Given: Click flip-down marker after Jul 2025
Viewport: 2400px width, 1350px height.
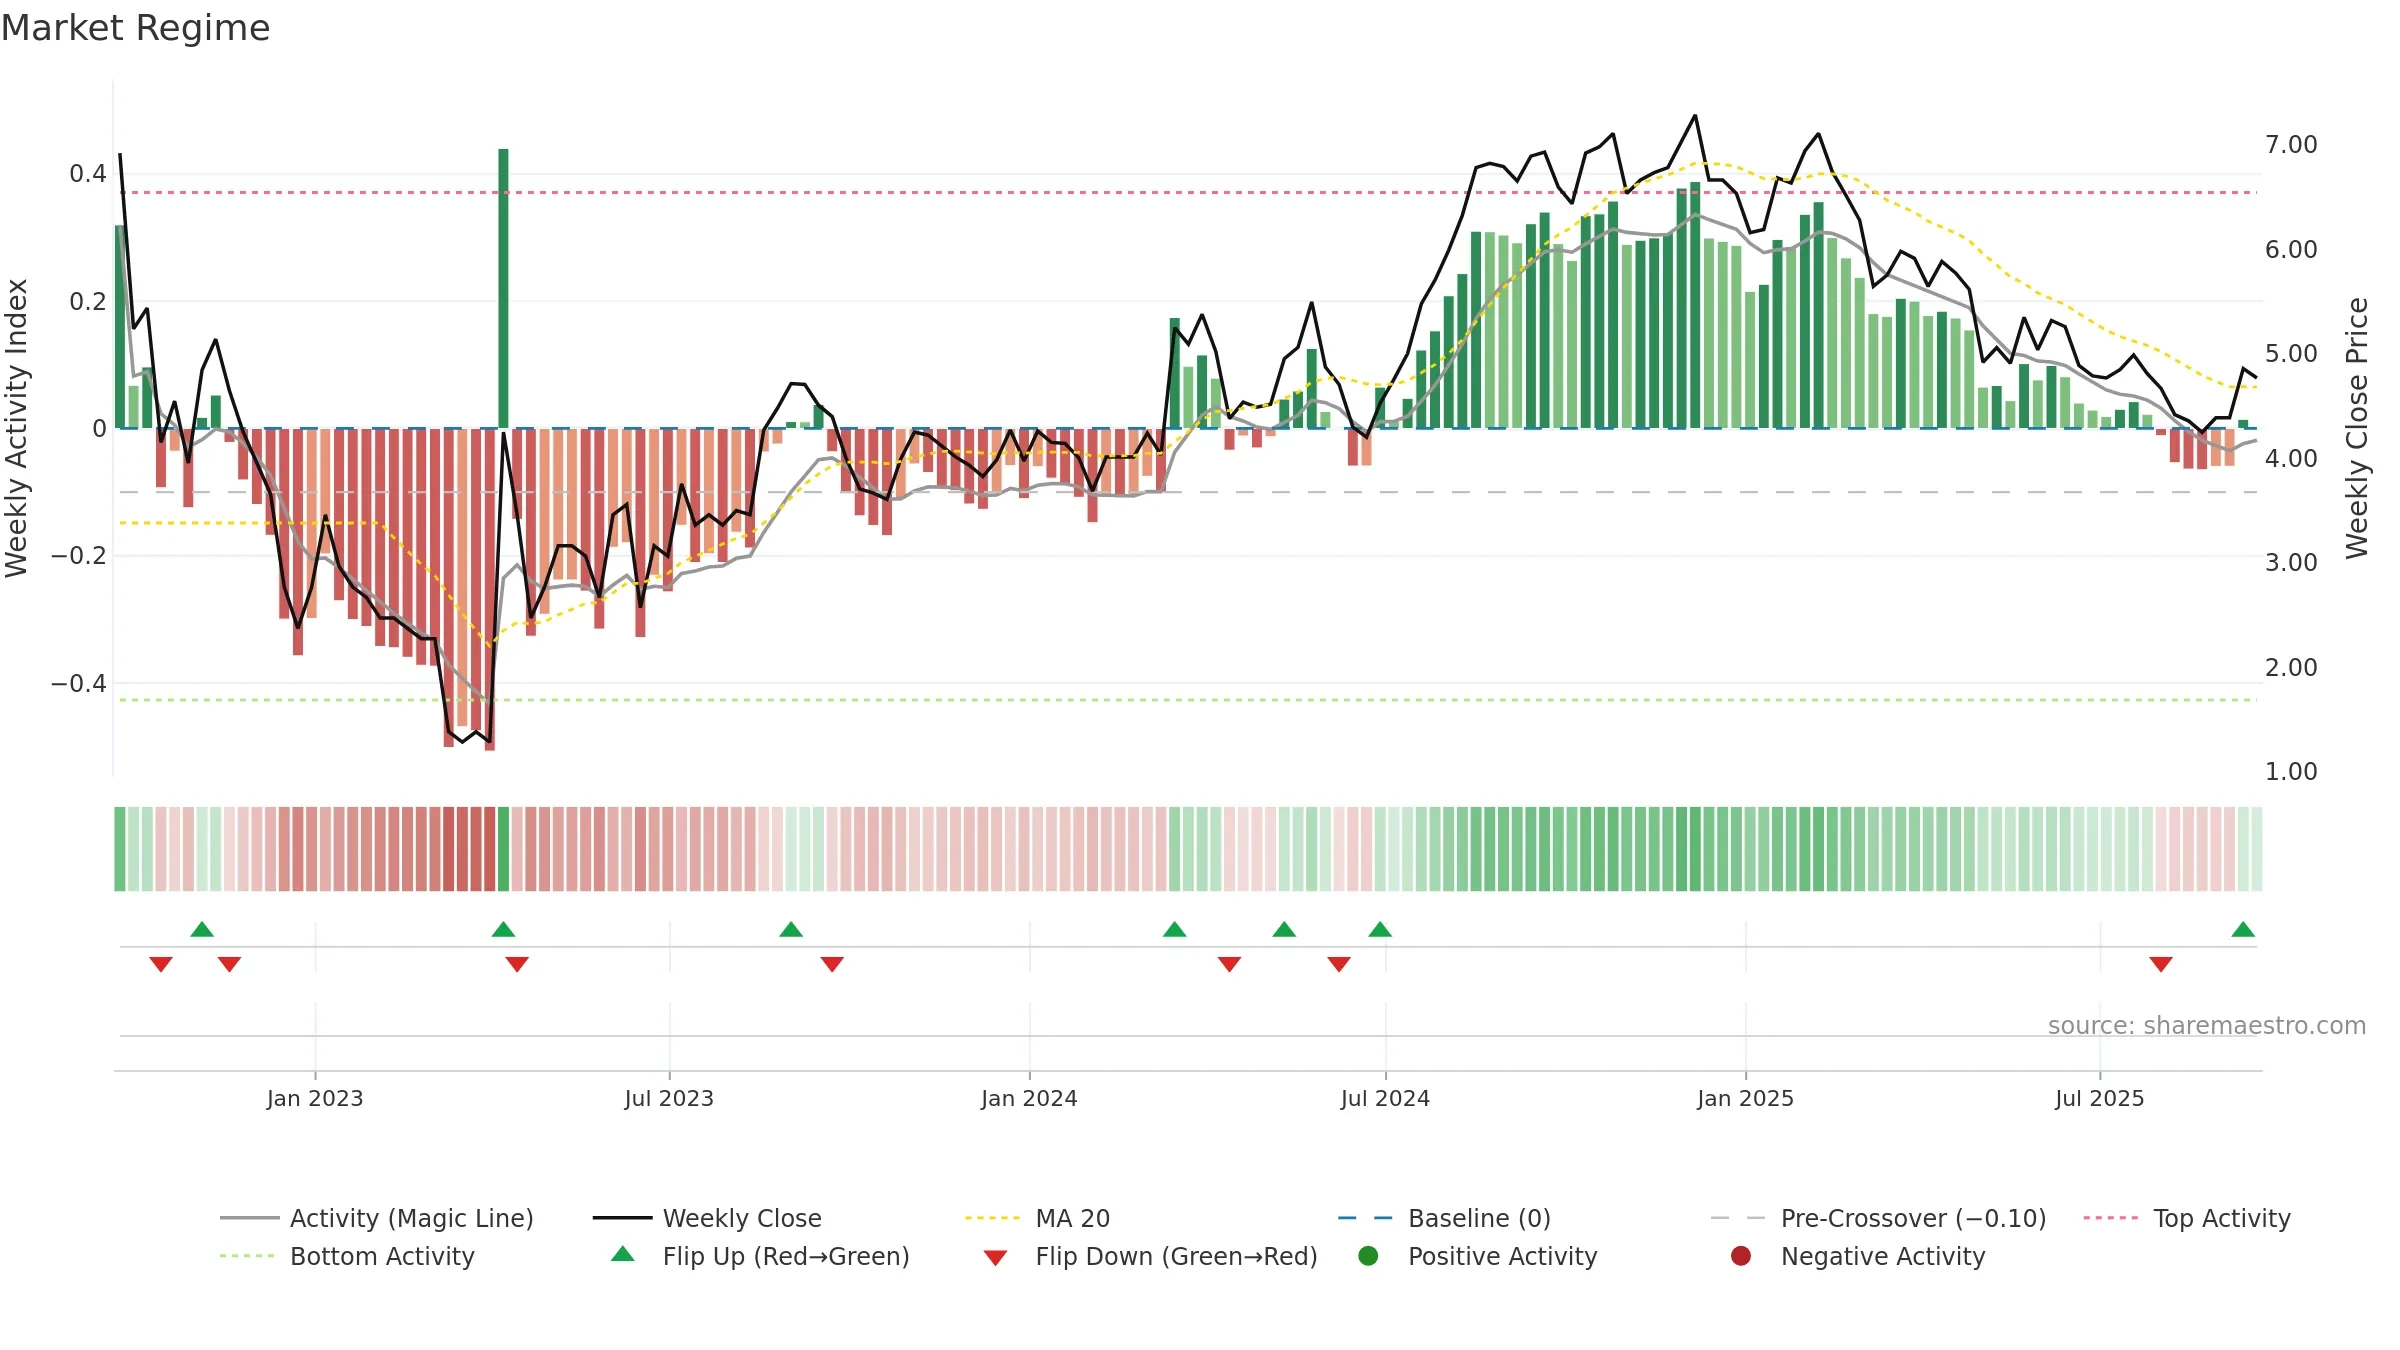Looking at the screenshot, I should click(x=2161, y=964).
